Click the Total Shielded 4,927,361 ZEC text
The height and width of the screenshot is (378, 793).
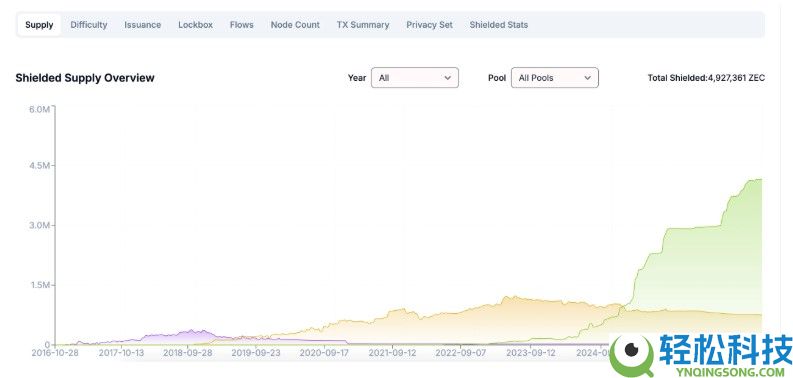(x=706, y=78)
